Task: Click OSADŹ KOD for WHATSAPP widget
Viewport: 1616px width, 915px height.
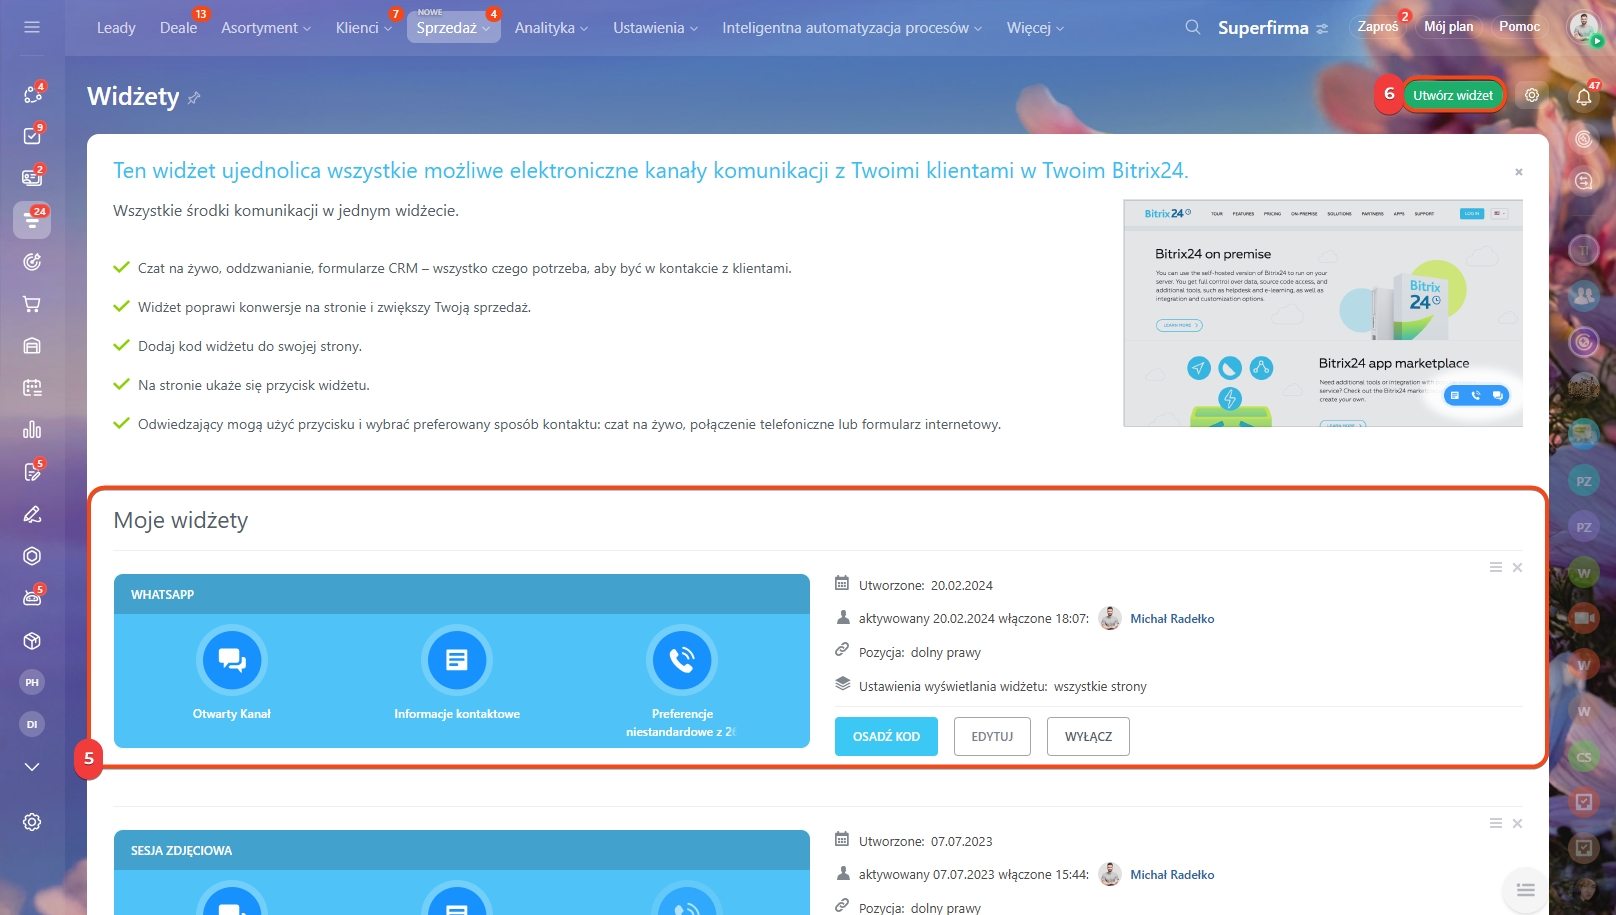Action: [886, 736]
